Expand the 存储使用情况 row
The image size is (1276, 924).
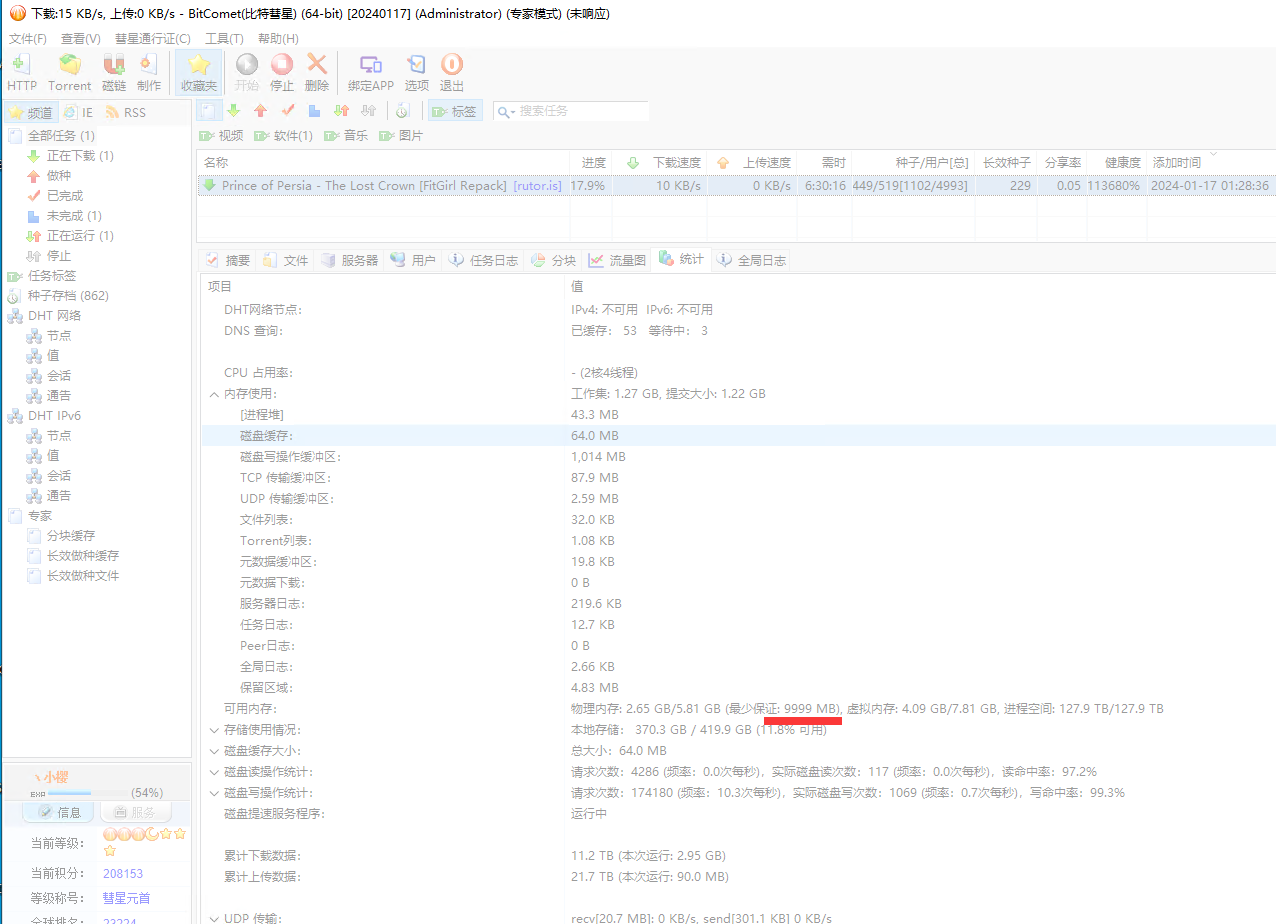click(x=214, y=730)
